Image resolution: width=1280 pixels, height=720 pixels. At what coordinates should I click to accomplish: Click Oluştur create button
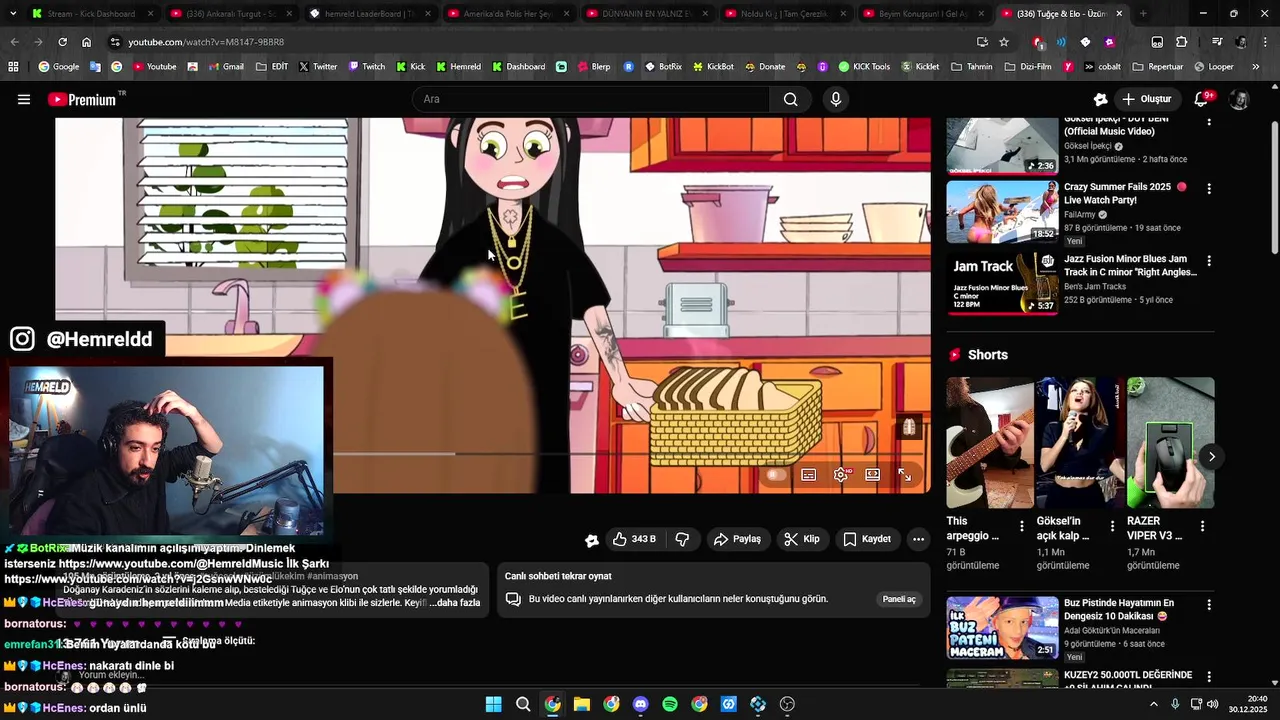click(1146, 99)
